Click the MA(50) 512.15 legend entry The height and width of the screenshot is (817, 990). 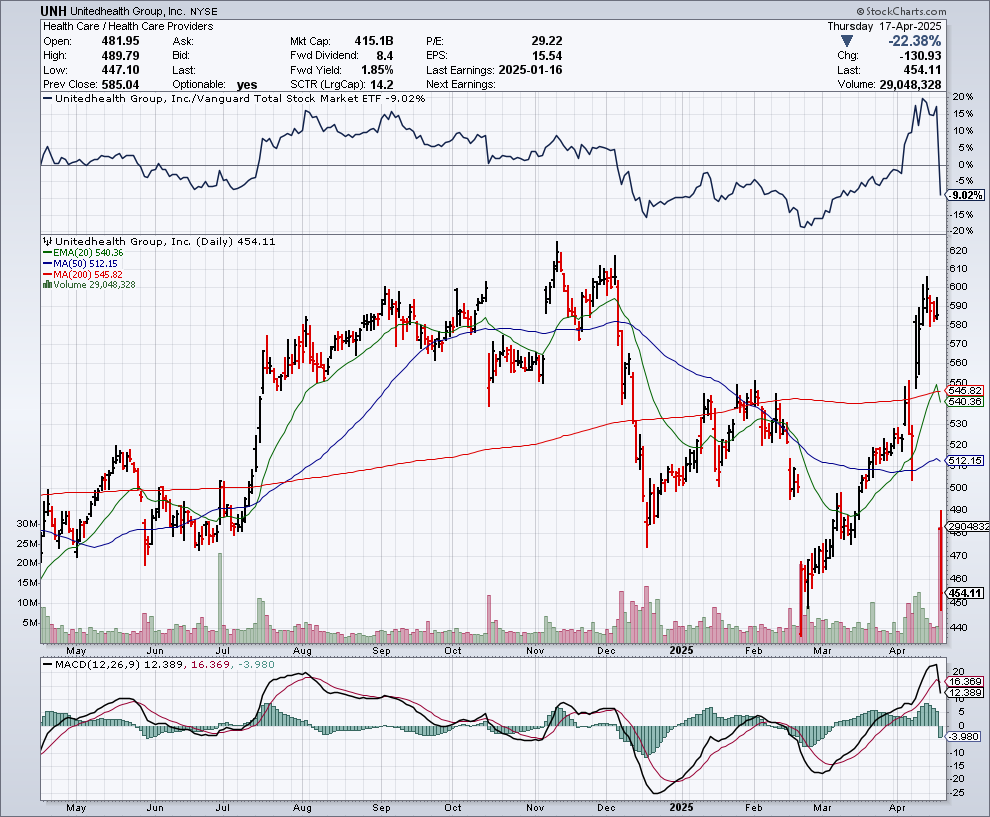(x=80, y=263)
